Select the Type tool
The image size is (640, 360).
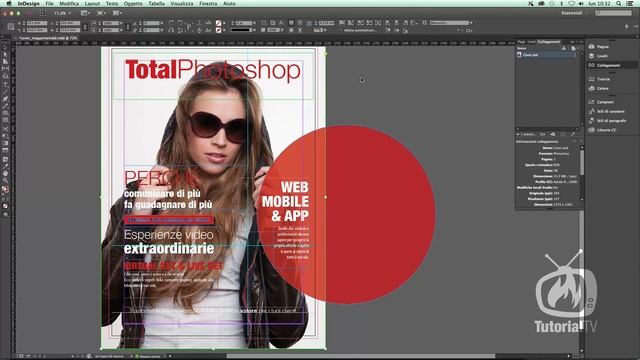5,84
